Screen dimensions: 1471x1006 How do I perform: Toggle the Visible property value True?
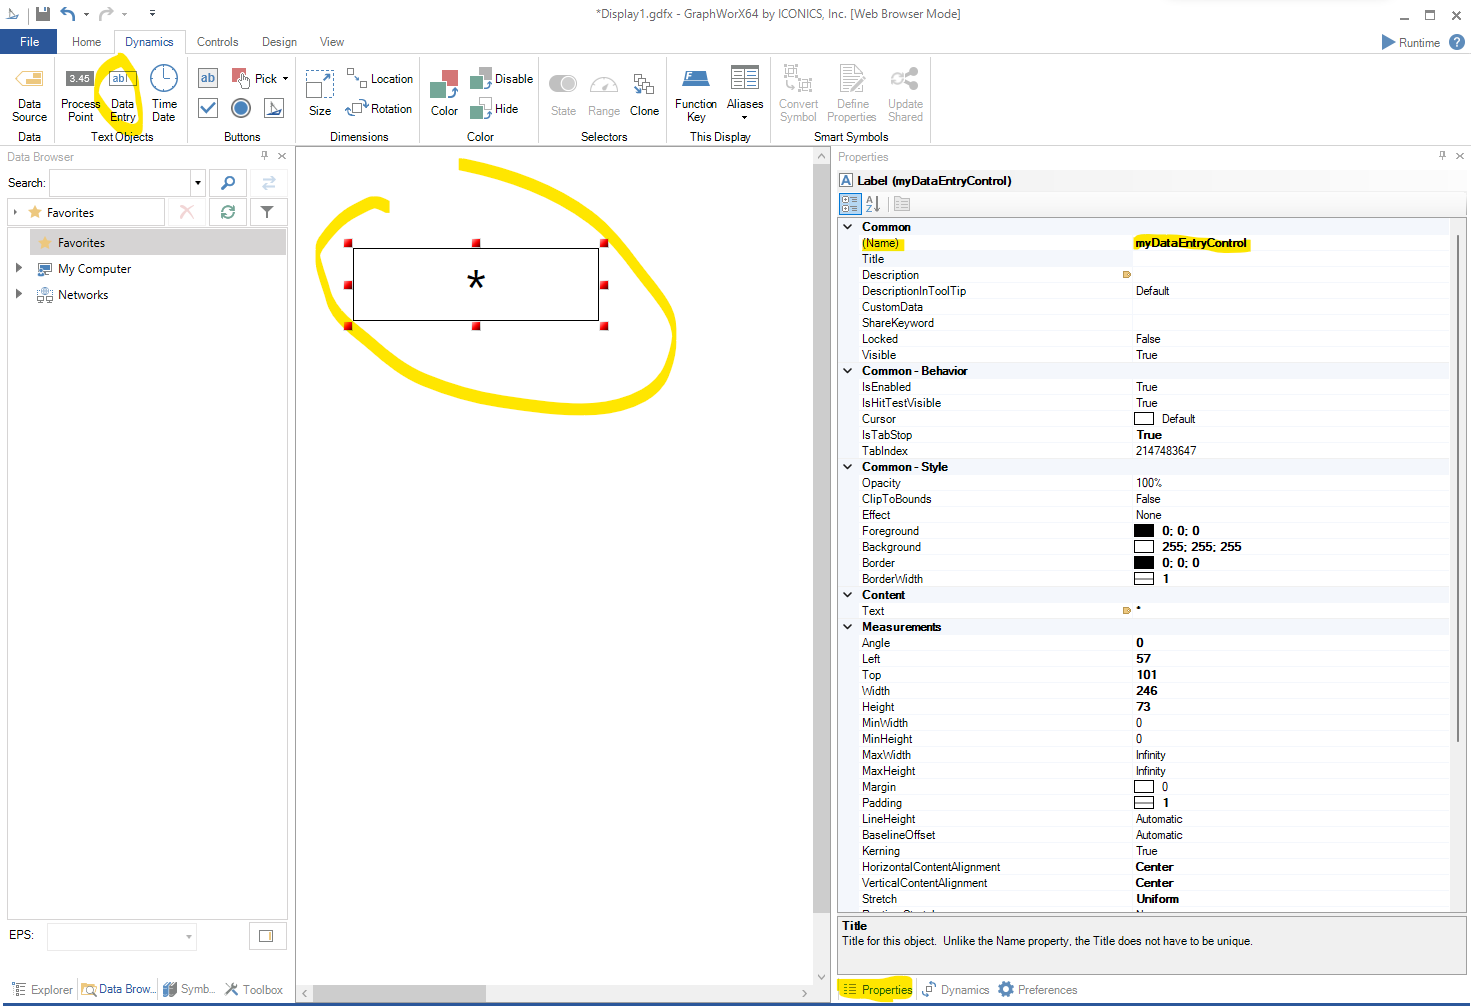(x=1146, y=355)
